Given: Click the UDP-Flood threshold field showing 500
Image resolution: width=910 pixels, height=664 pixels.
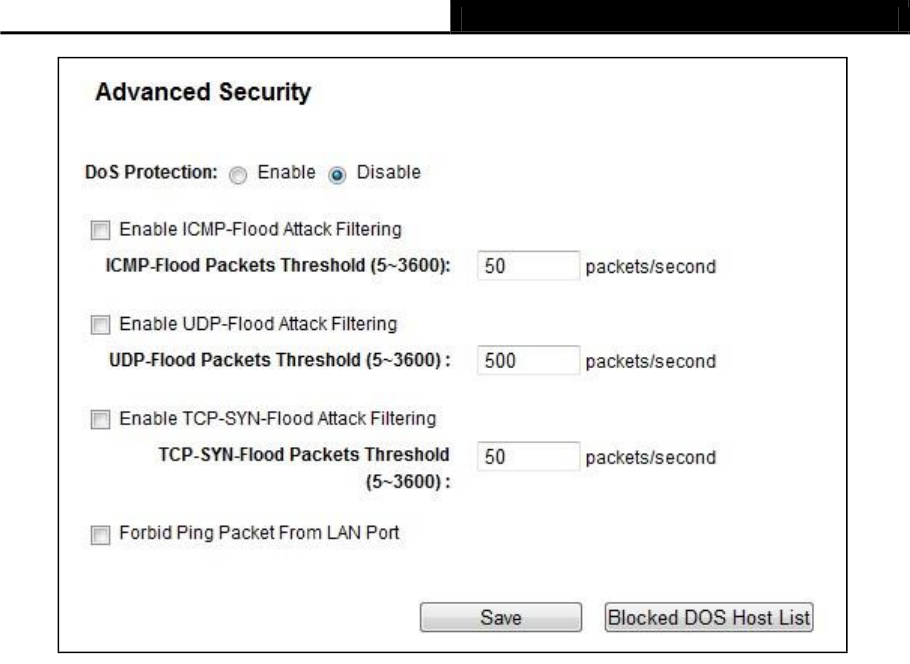Looking at the screenshot, I should click(527, 361).
